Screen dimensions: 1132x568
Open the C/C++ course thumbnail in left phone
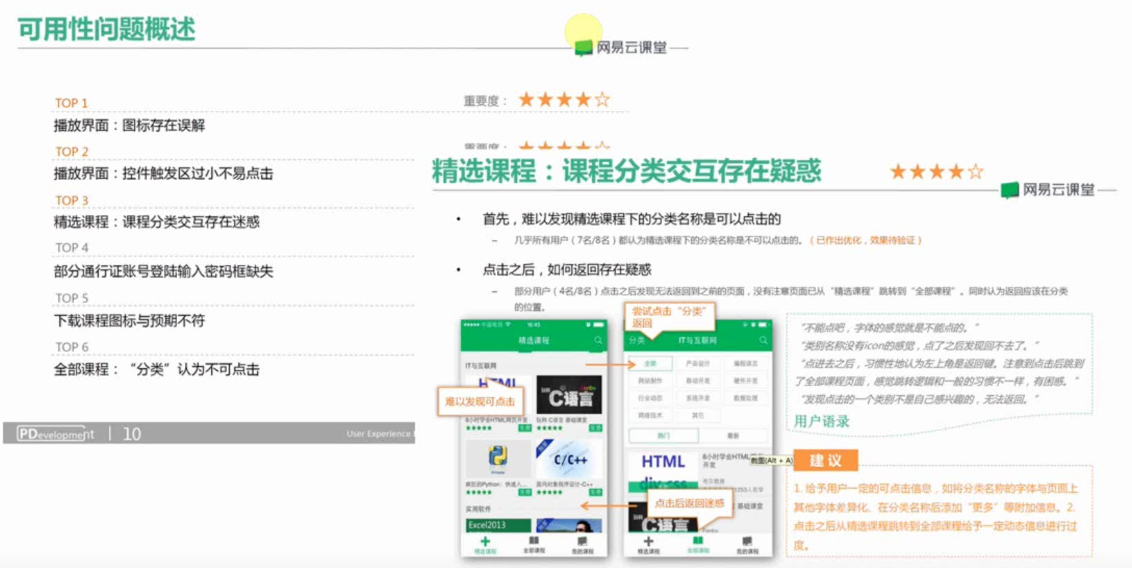click(x=570, y=459)
